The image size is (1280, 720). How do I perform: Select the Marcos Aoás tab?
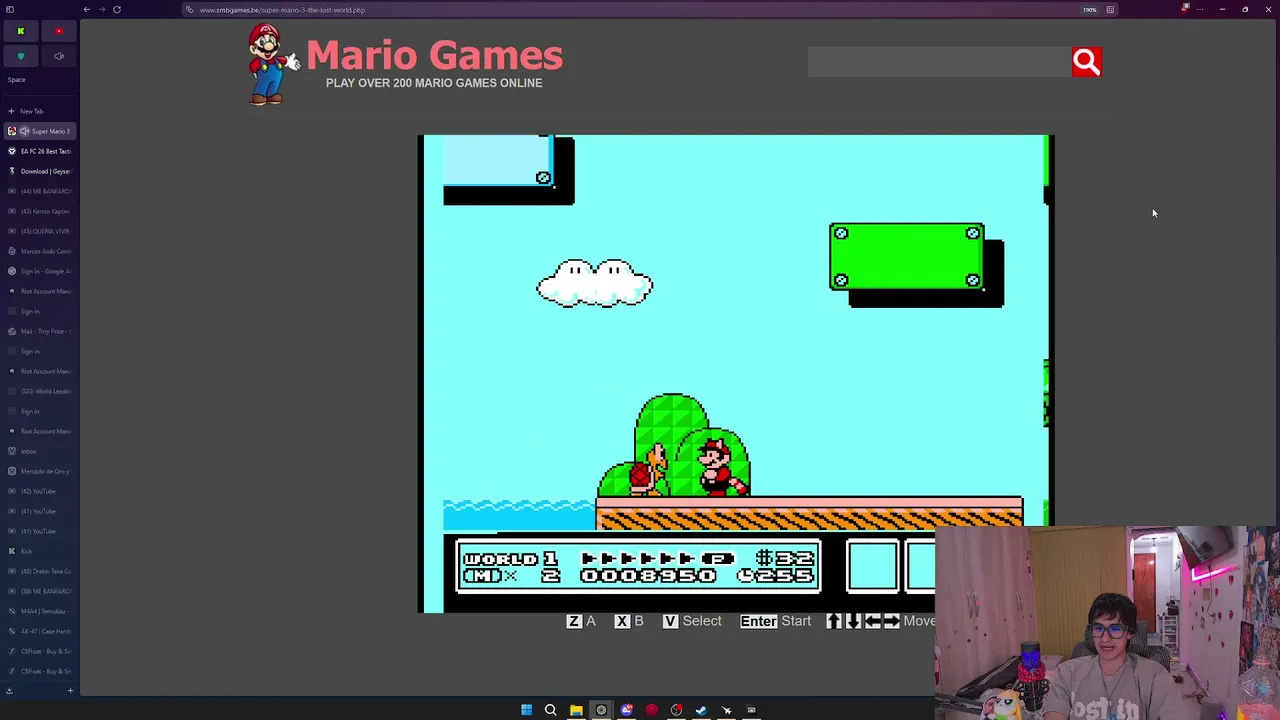(40, 251)
